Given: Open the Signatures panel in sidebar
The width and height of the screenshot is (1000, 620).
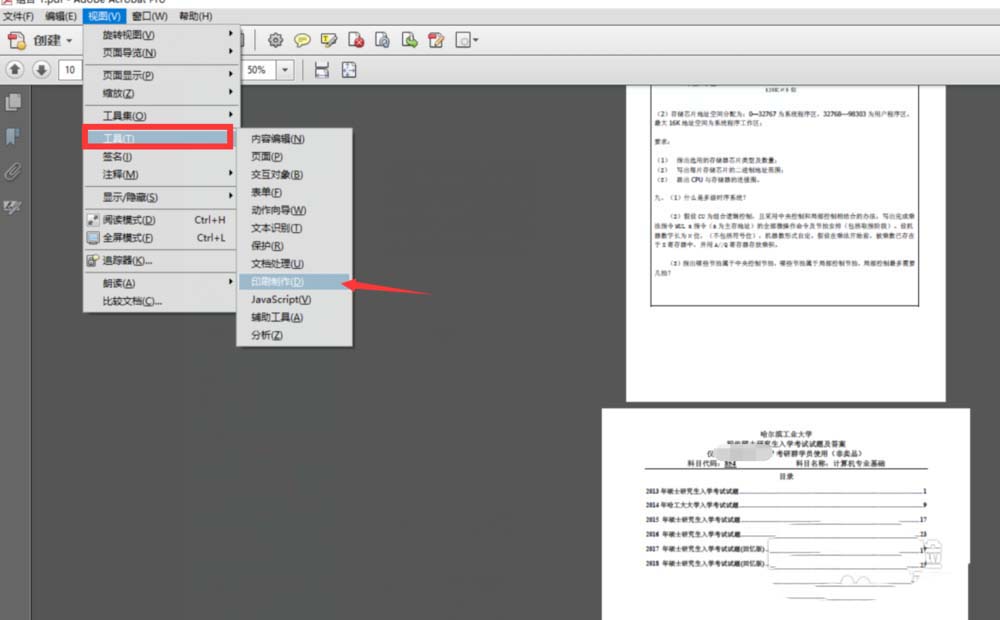Looking at the screenshot, I should click(x=14, y=207).
